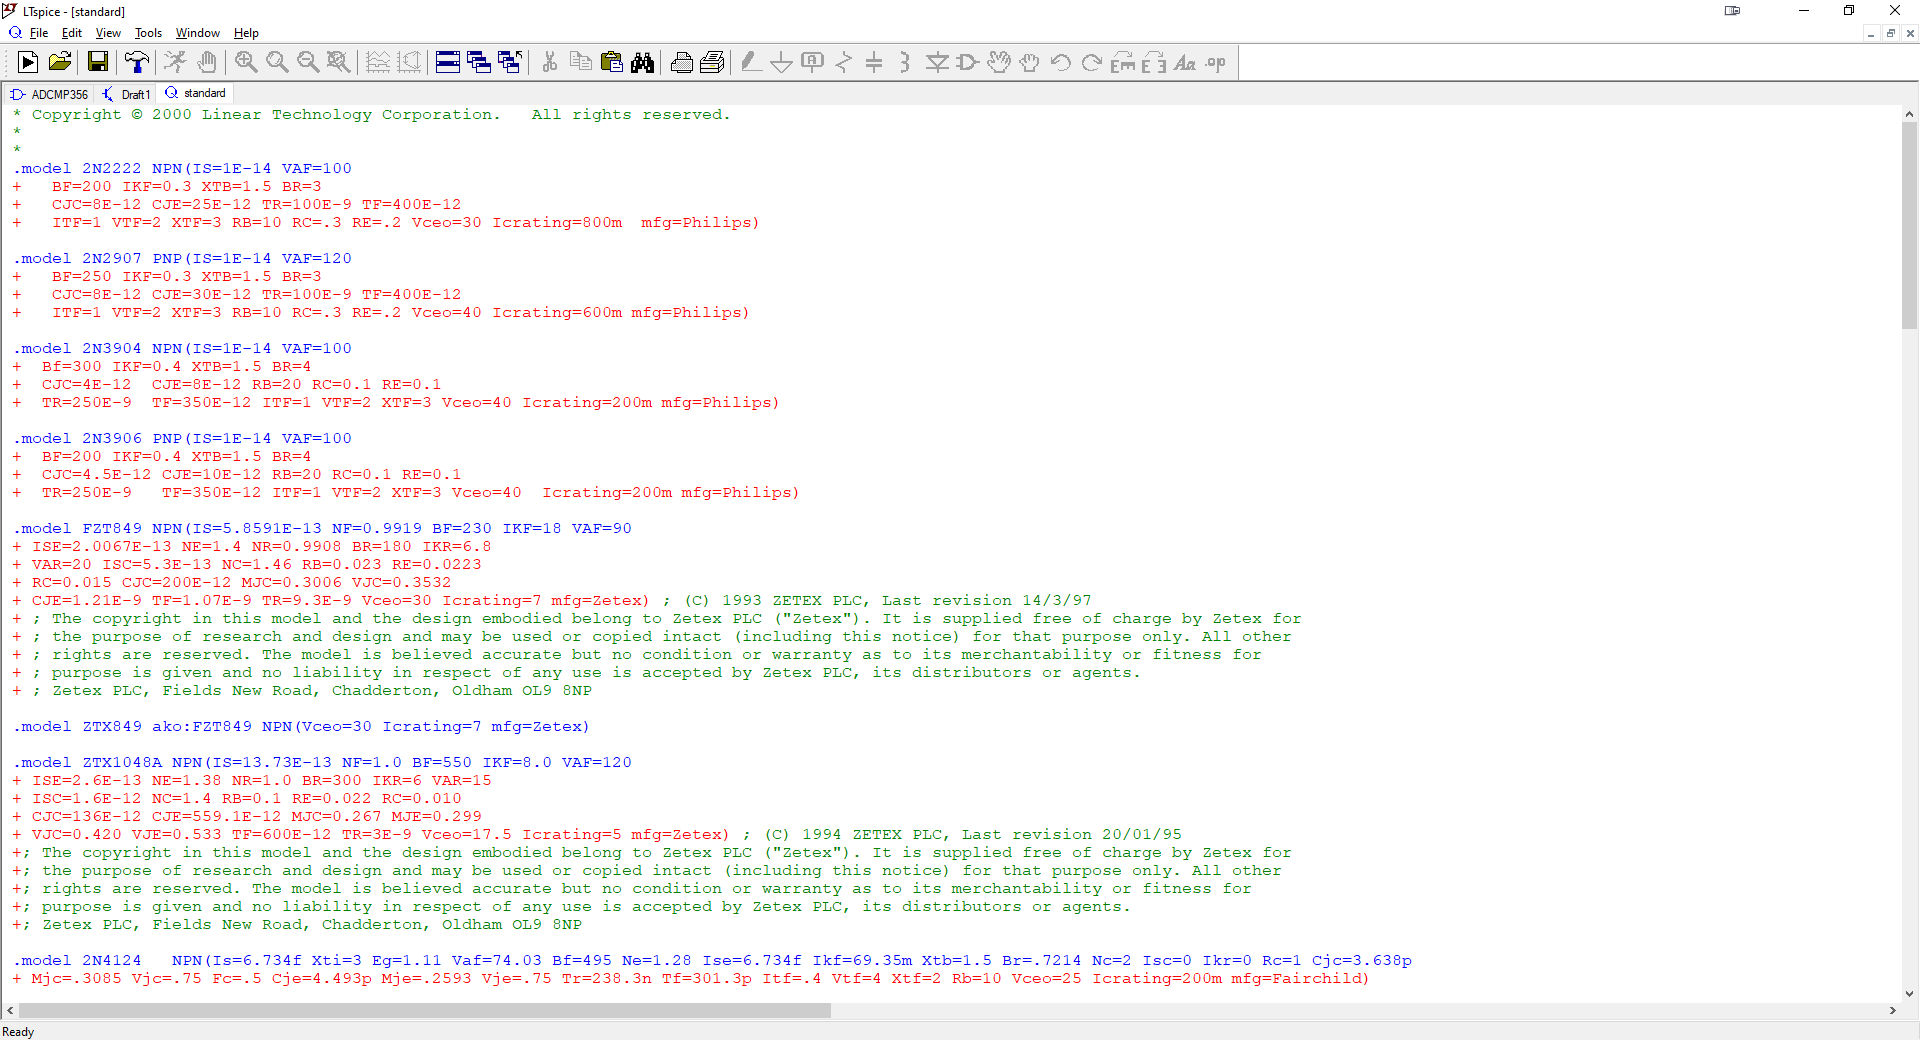The height and width of the screenshot is (1040, 1920).
Task: Click the Tile Windows Horizontally icon
Action: click(448, 62)
